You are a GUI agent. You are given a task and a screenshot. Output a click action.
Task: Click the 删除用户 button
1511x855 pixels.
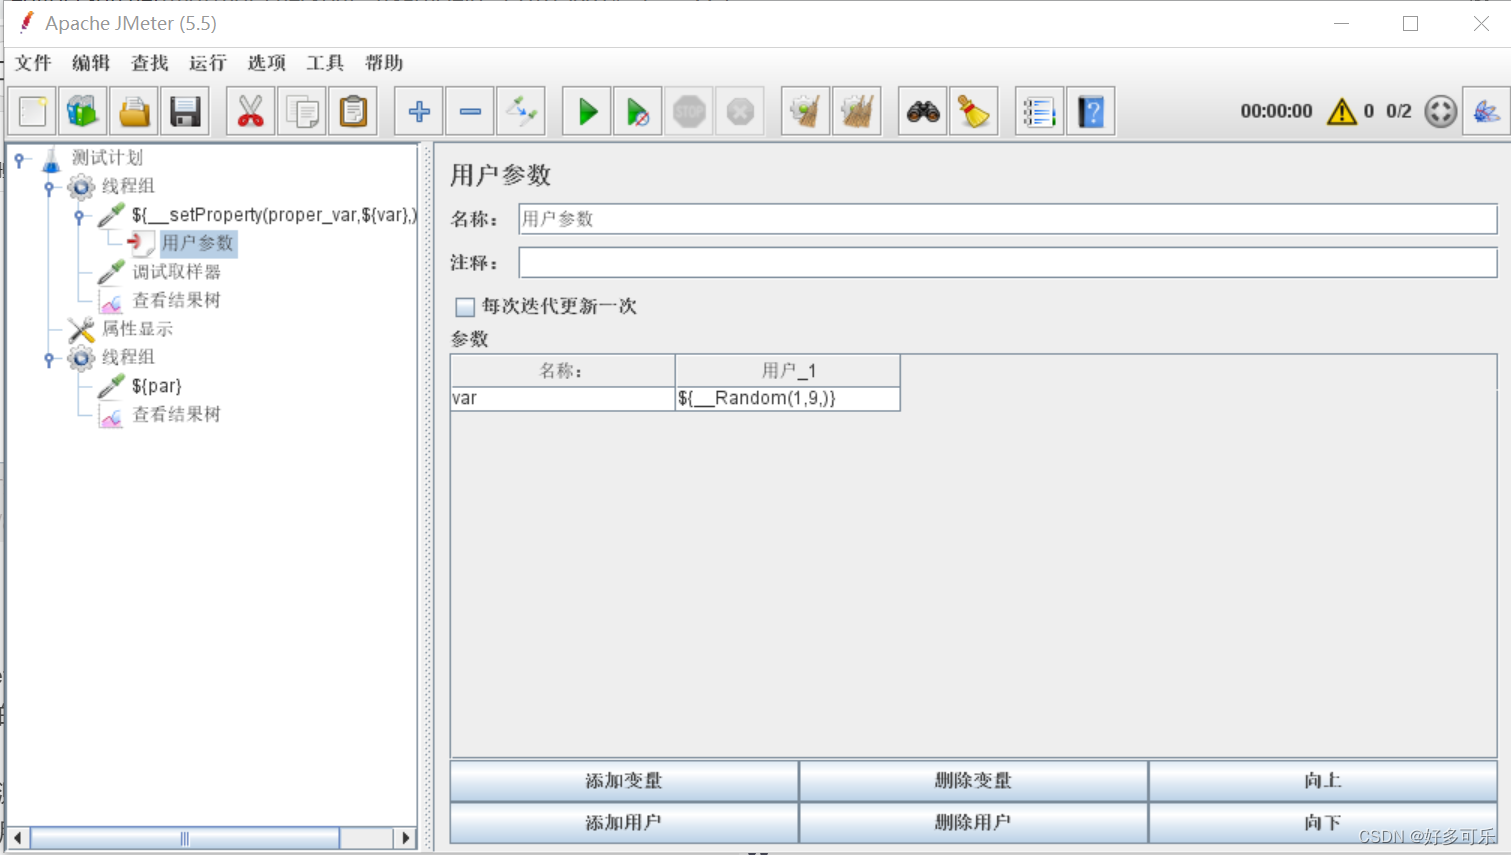pyautogui.click(x=973, y=823)
